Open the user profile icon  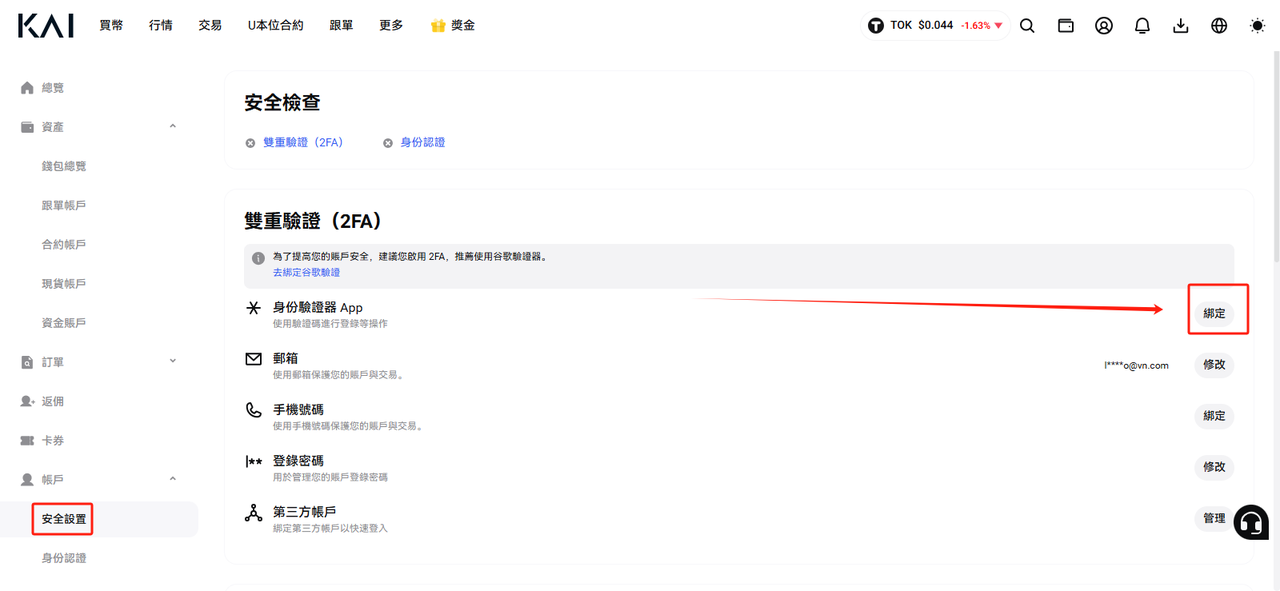click(1104, 26)
